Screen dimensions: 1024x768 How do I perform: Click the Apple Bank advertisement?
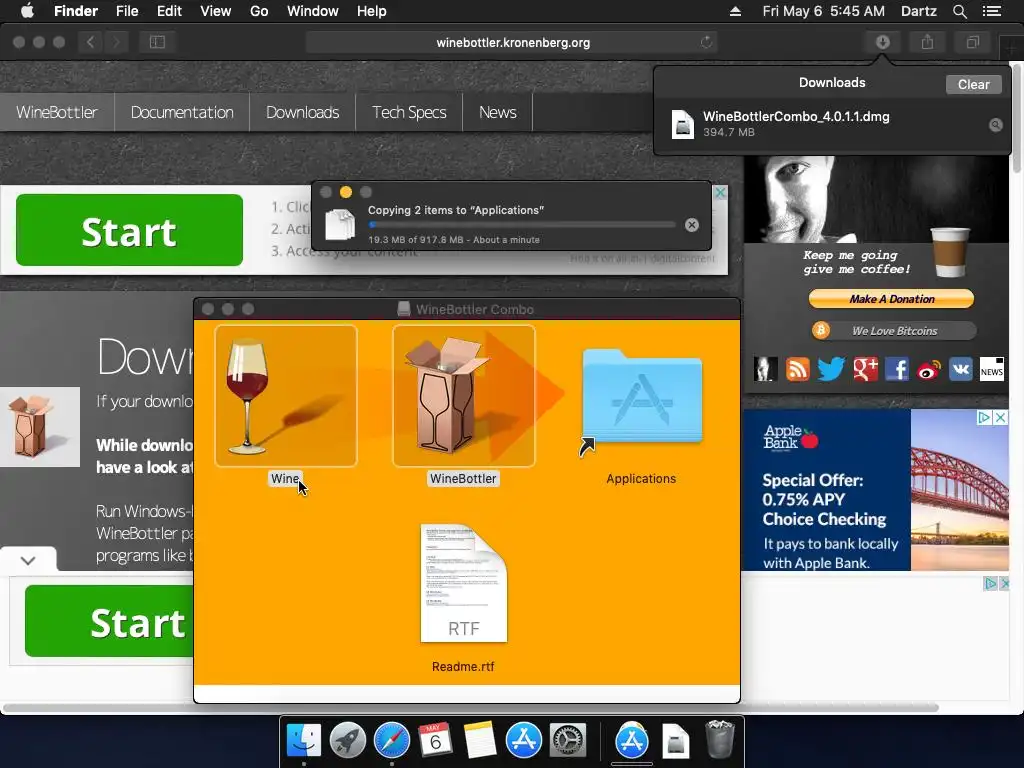click(x=875, y=490)
